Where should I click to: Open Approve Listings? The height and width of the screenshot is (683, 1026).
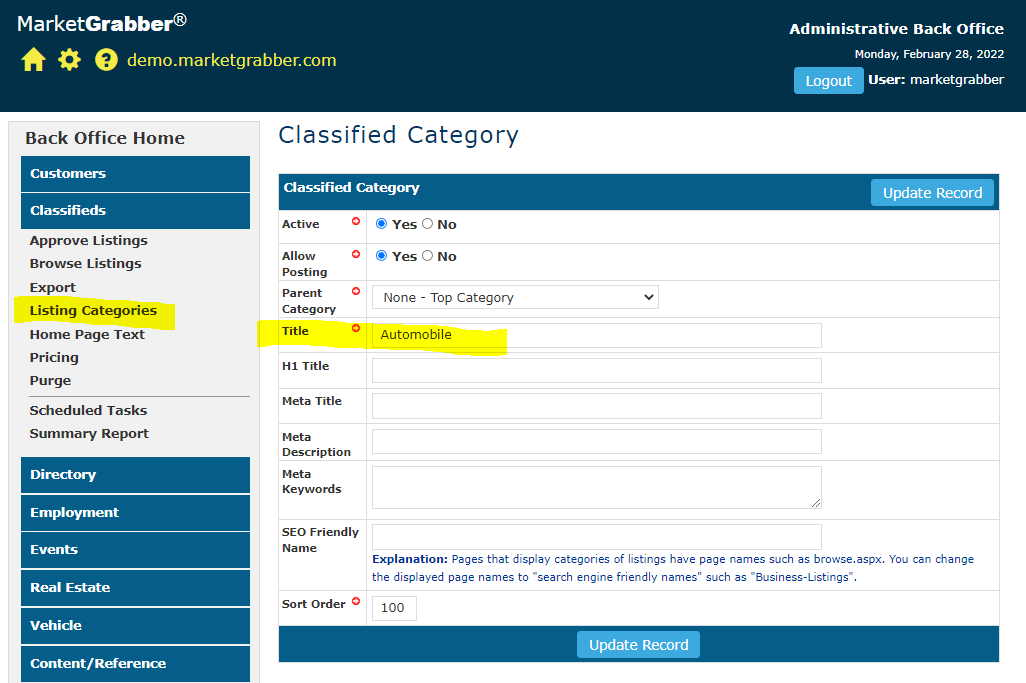tap(88, 241)
